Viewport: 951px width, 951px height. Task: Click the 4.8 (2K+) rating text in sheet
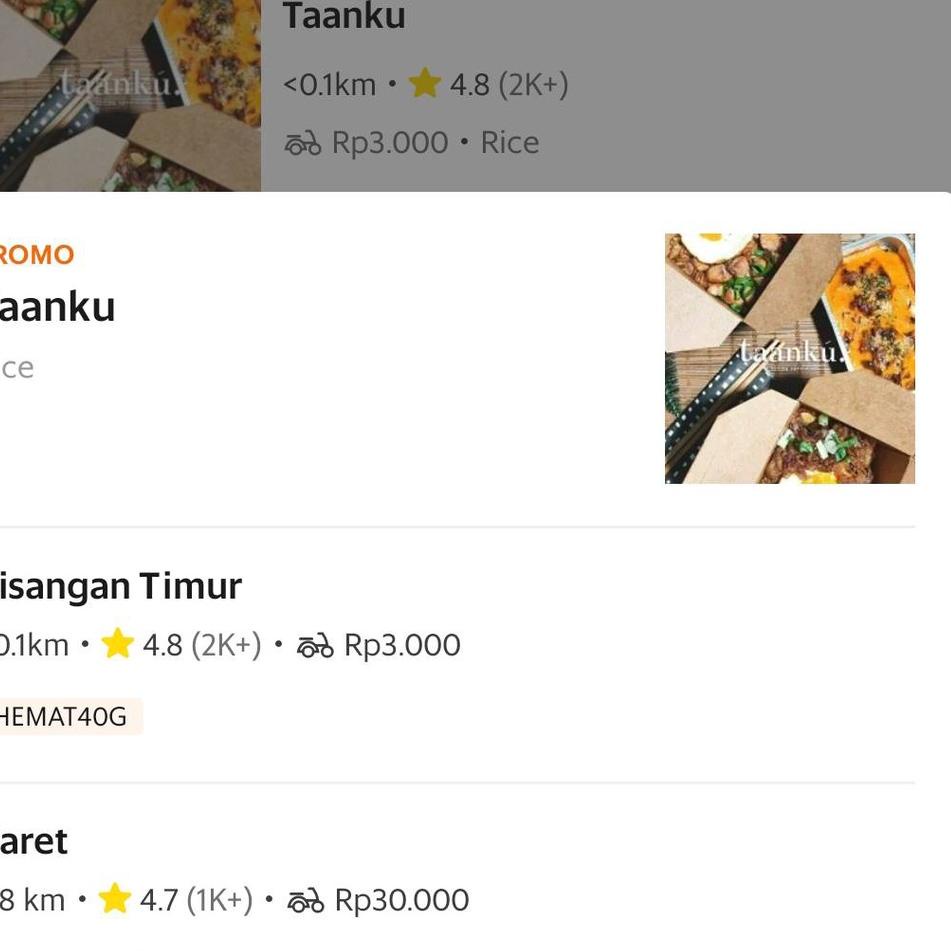pos(202,645)
